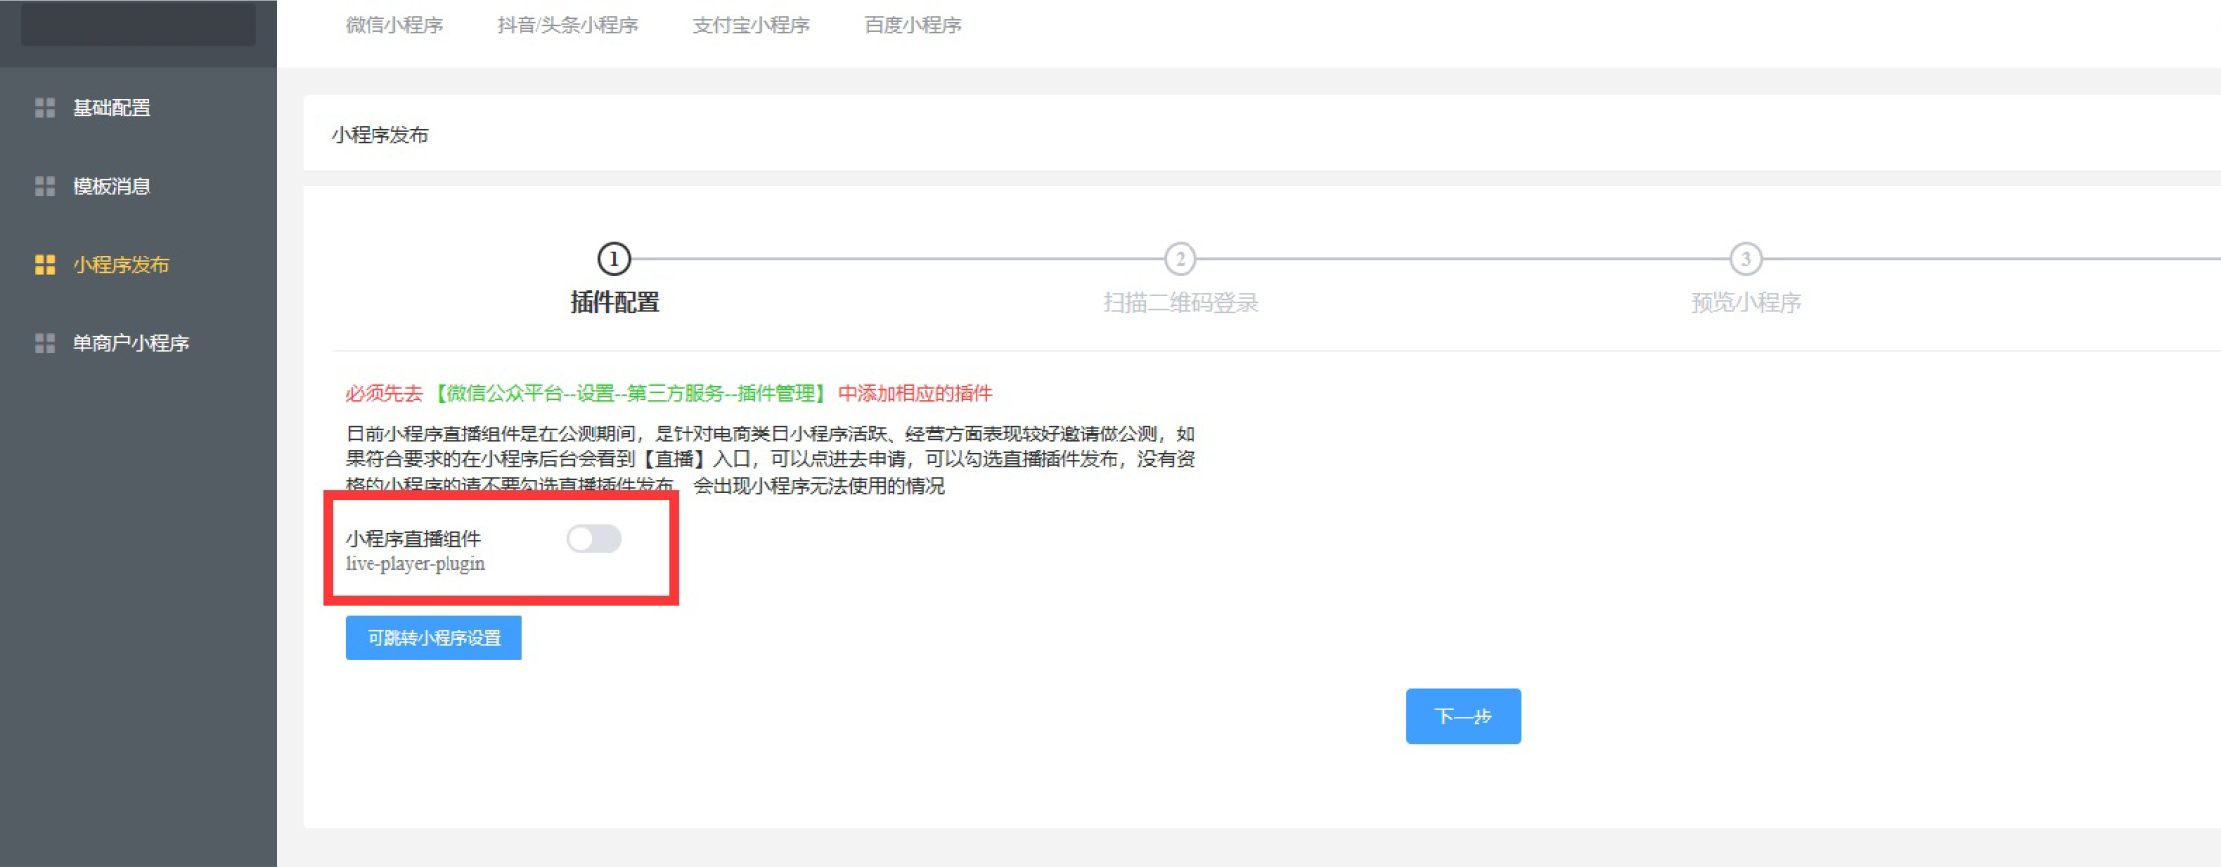Viewport: 2221px width, 867px height.
Task: Click the 可跳转小程序设置 button
Action: 434,638
